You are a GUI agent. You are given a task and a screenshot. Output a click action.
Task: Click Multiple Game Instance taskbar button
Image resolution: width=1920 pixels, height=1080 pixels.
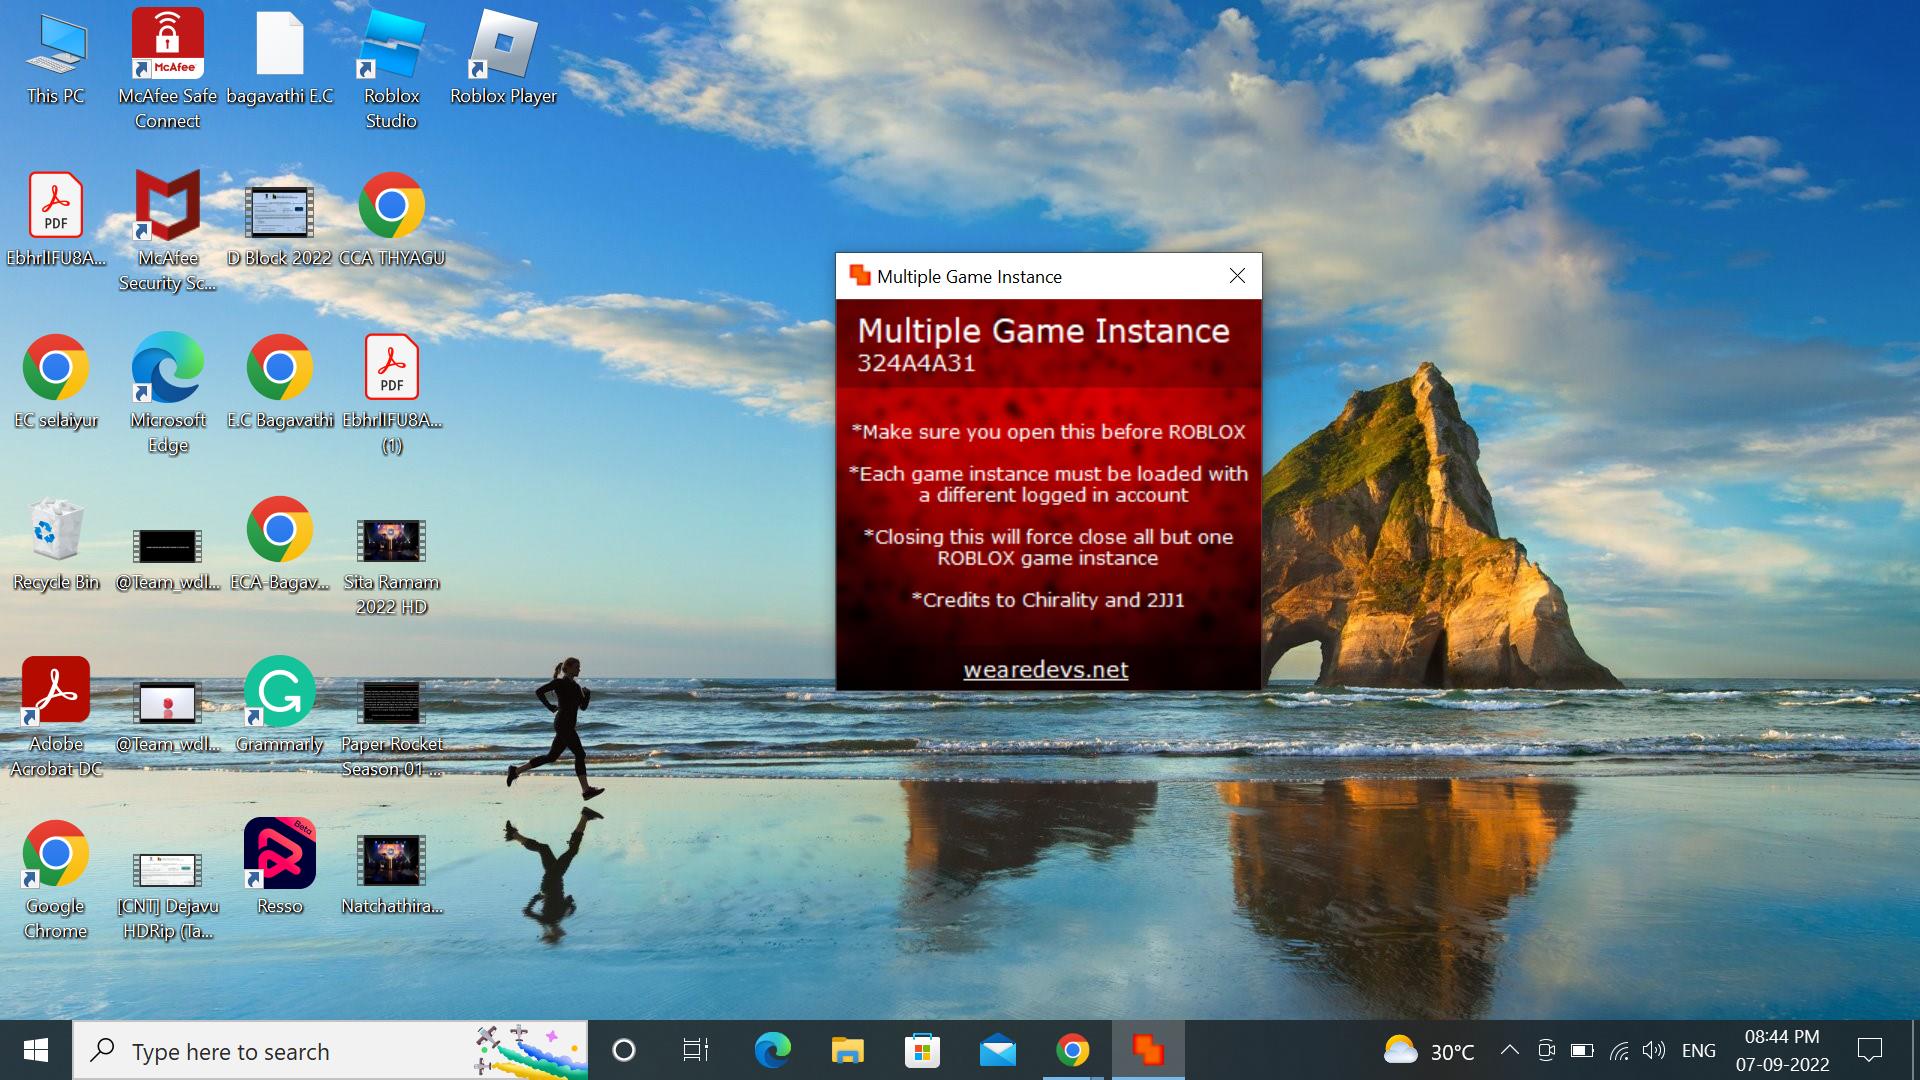1148,1050
